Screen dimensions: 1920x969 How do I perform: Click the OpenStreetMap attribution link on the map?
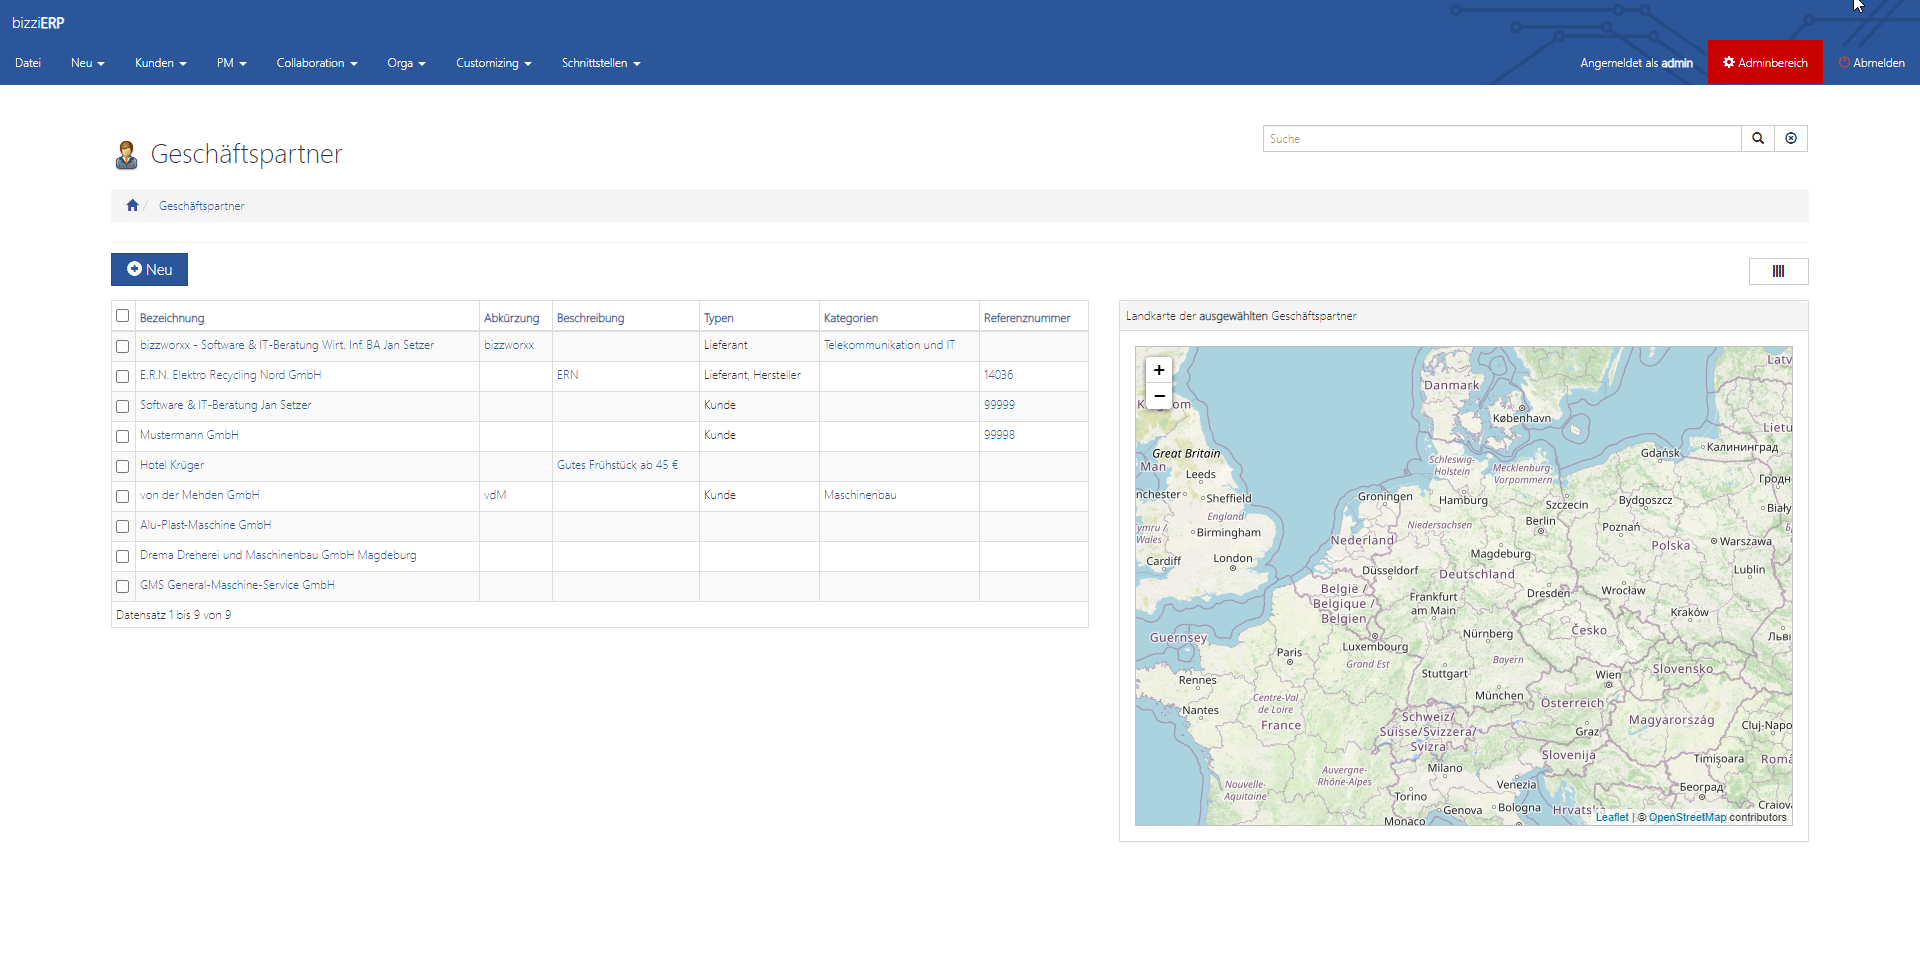[x=1686, y=817]
